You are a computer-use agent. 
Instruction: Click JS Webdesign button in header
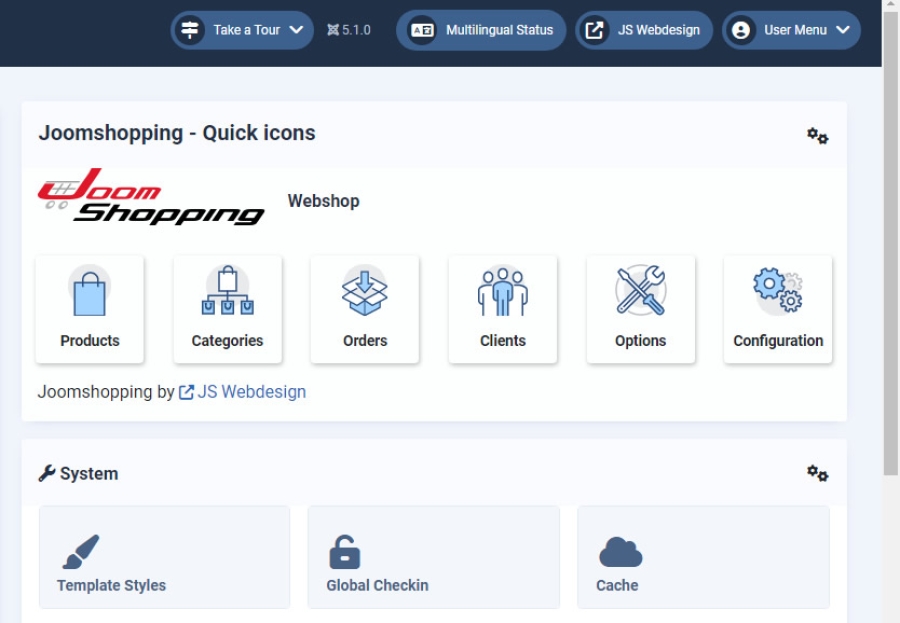(x=643, y=30)
